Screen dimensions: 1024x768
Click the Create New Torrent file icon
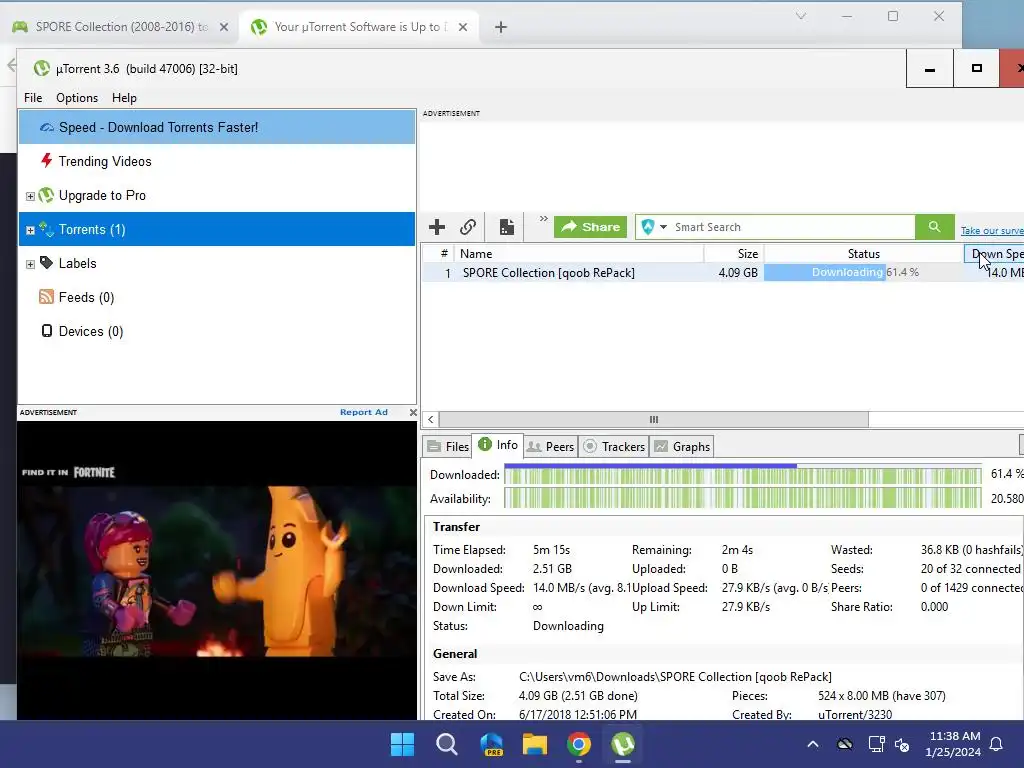(507, 227)
